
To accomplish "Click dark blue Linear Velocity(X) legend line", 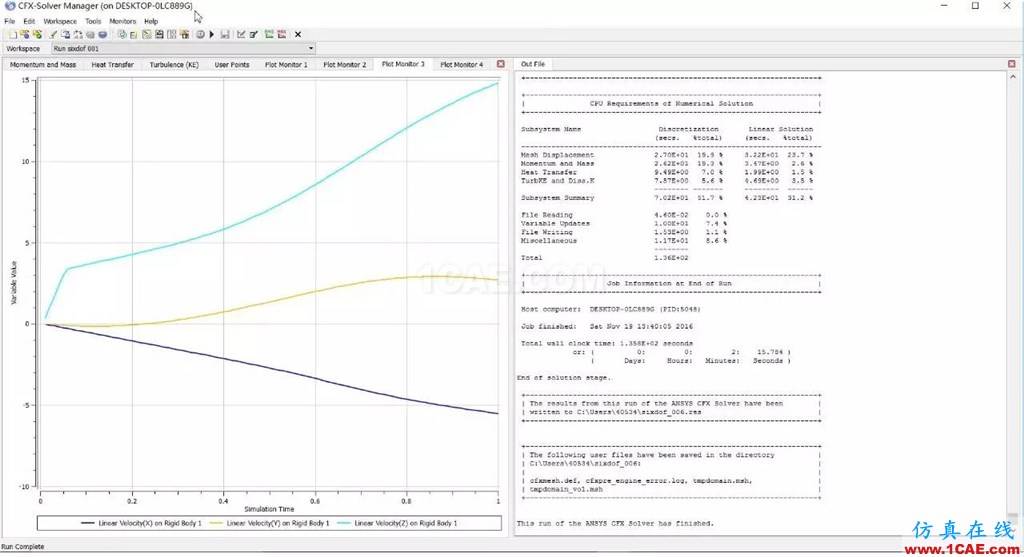I will coord(88,523).
